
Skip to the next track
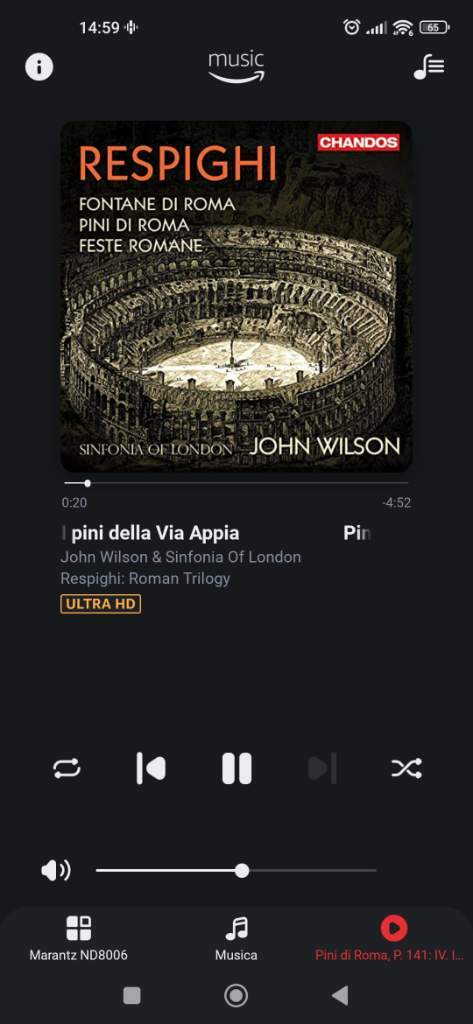322,768
